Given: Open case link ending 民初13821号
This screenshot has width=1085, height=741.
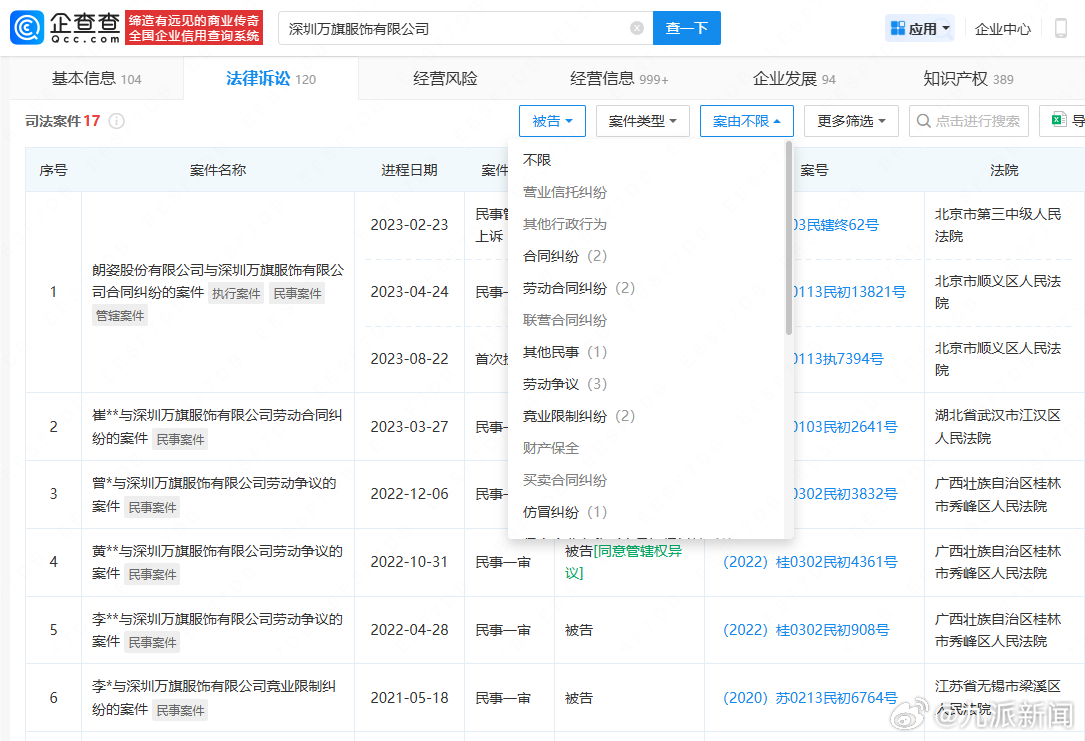Looking at the screenshot, I should pos(850,292).
